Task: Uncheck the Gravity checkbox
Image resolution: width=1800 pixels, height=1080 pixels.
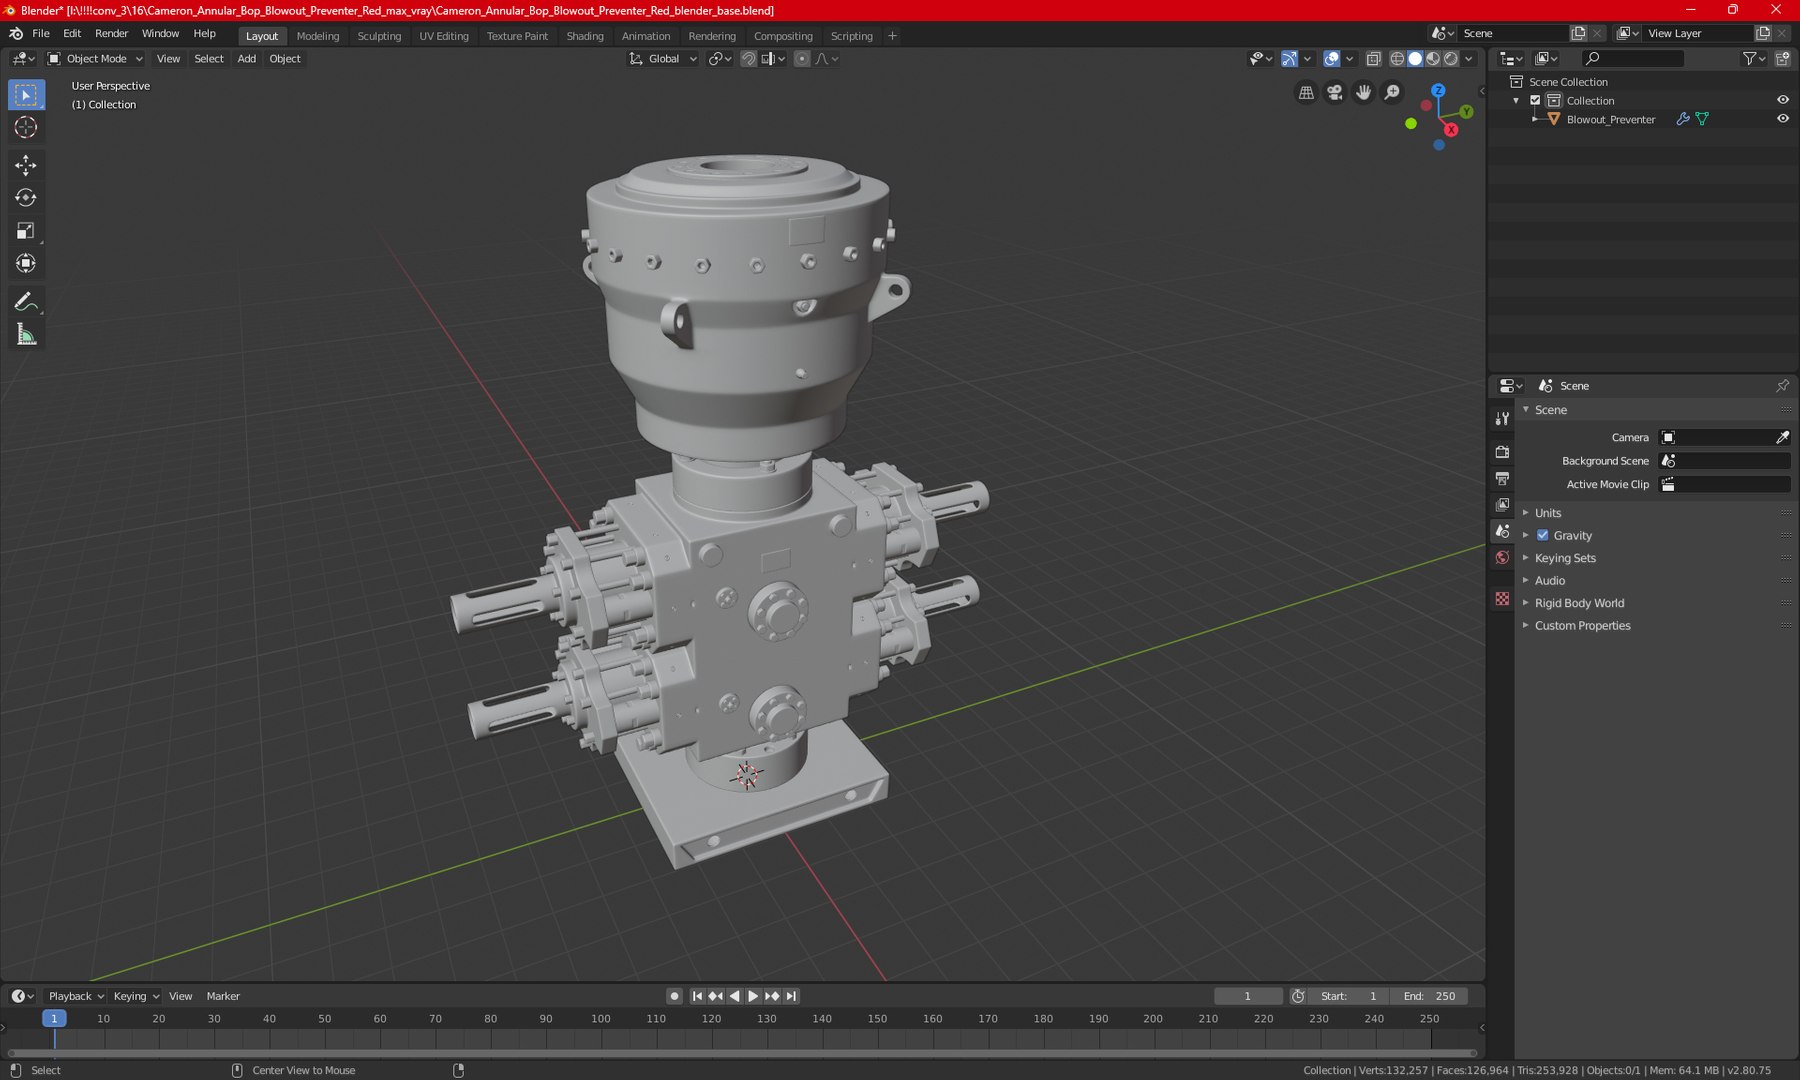Action: (x=1542, y=536)
